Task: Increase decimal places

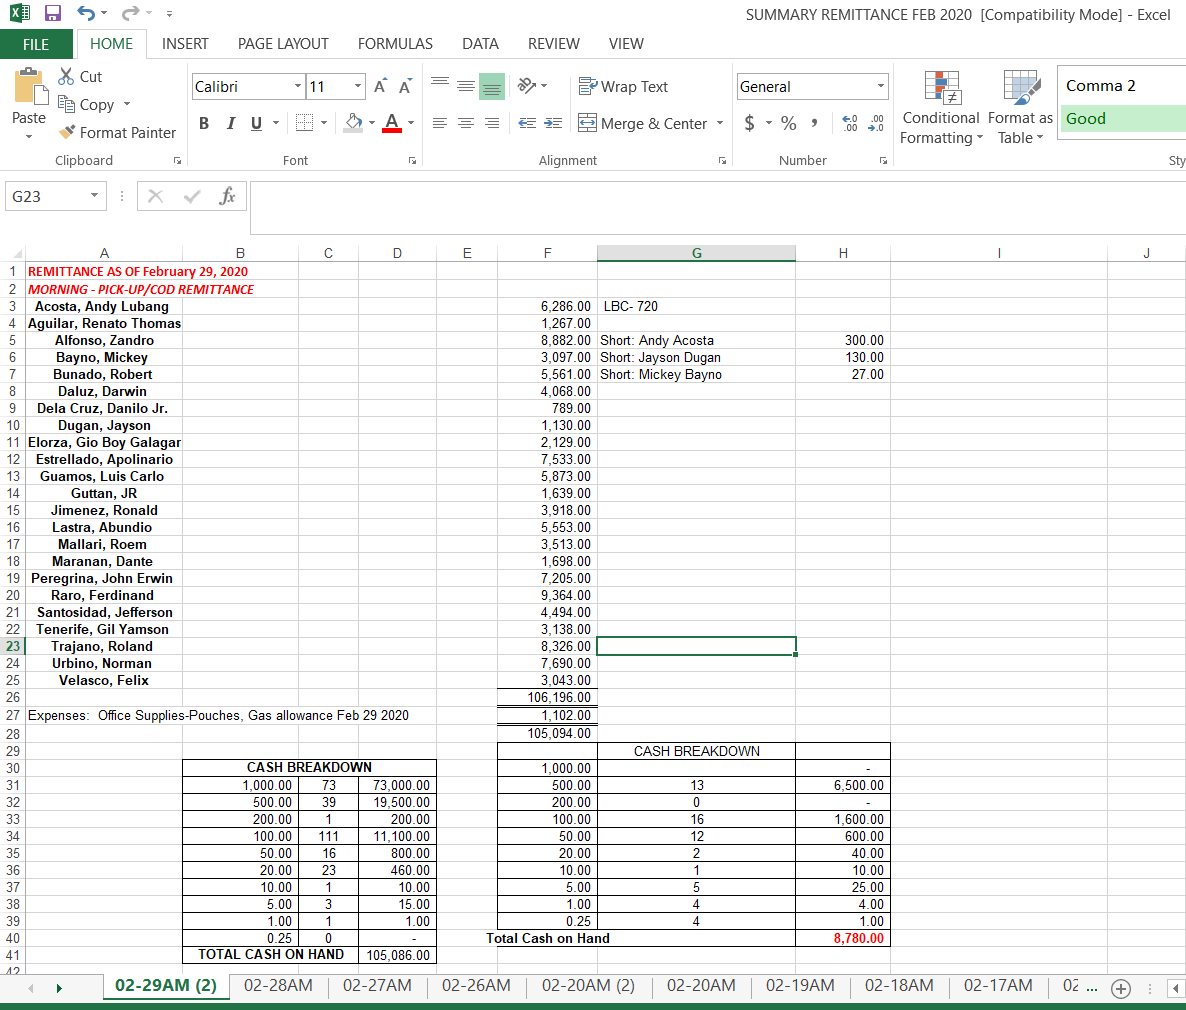Action: [850, 123]
